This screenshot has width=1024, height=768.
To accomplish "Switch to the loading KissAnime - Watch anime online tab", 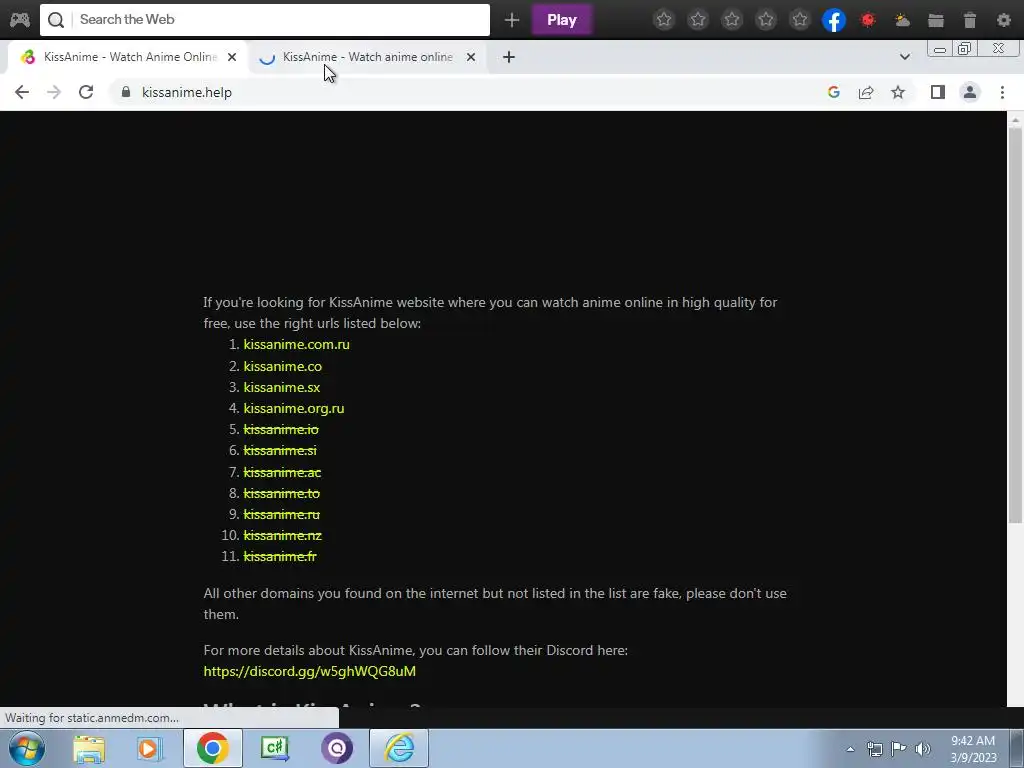I will tap(368, 57).
